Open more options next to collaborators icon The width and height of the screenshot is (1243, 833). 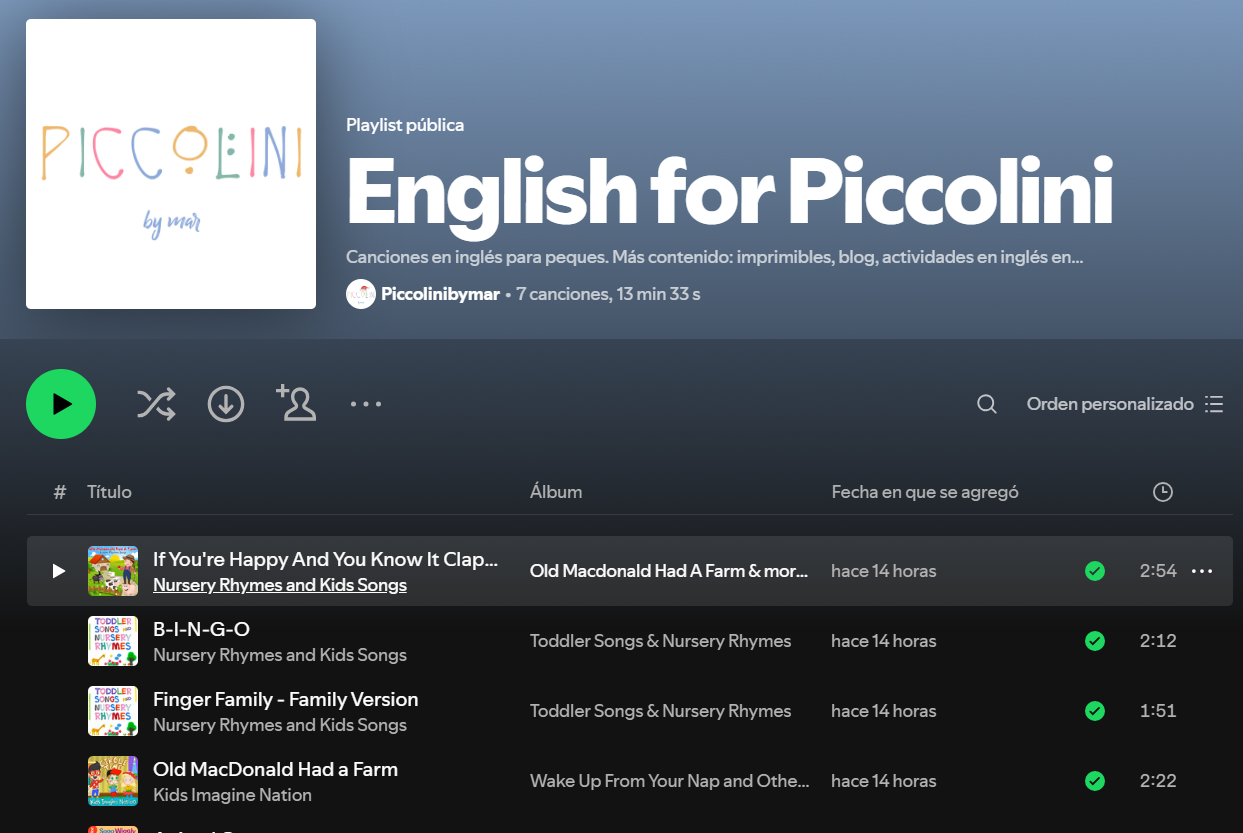(x=366, y=404)
